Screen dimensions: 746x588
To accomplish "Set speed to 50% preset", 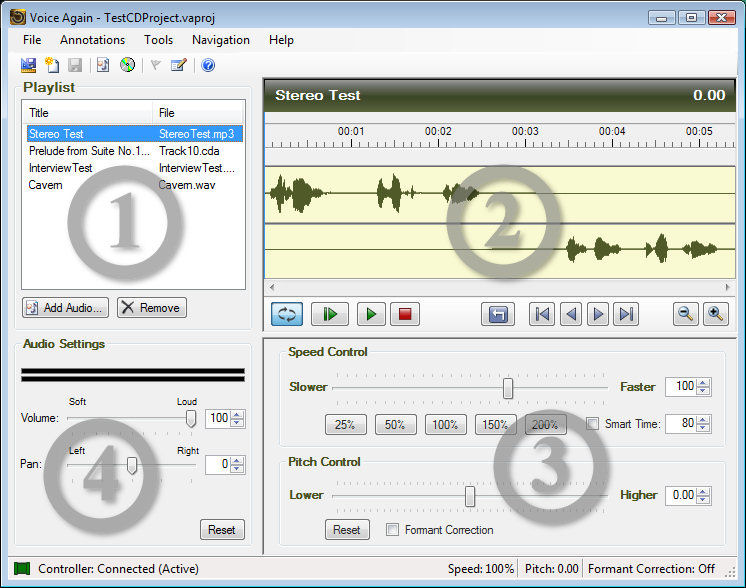I will pos(395,424).
